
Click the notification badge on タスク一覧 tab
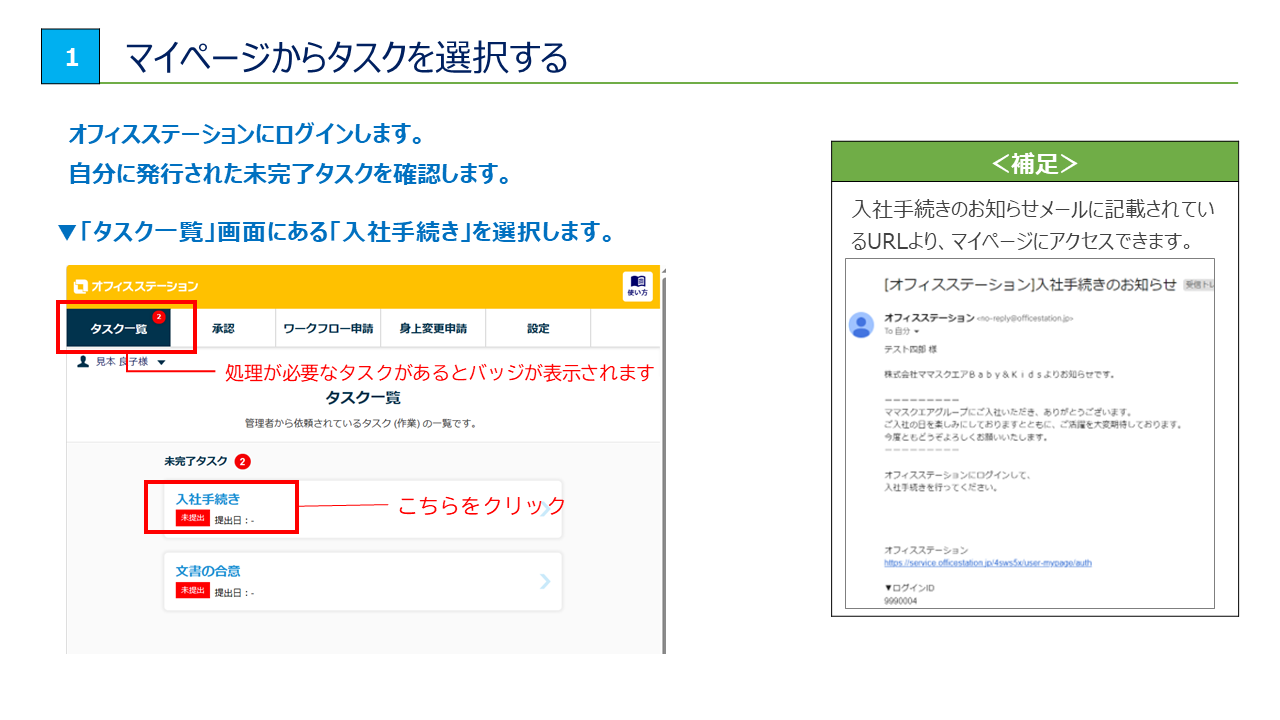[x=158, y=317]
